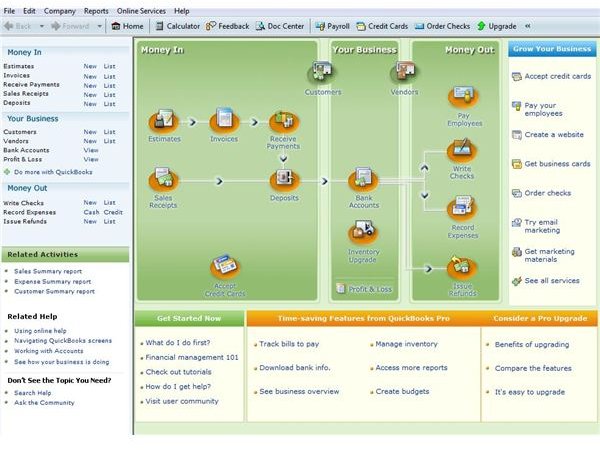This screenshot has width=600, height=450.
Task: Click the Accept credit cards service link
Action: (x=558, y=76)
